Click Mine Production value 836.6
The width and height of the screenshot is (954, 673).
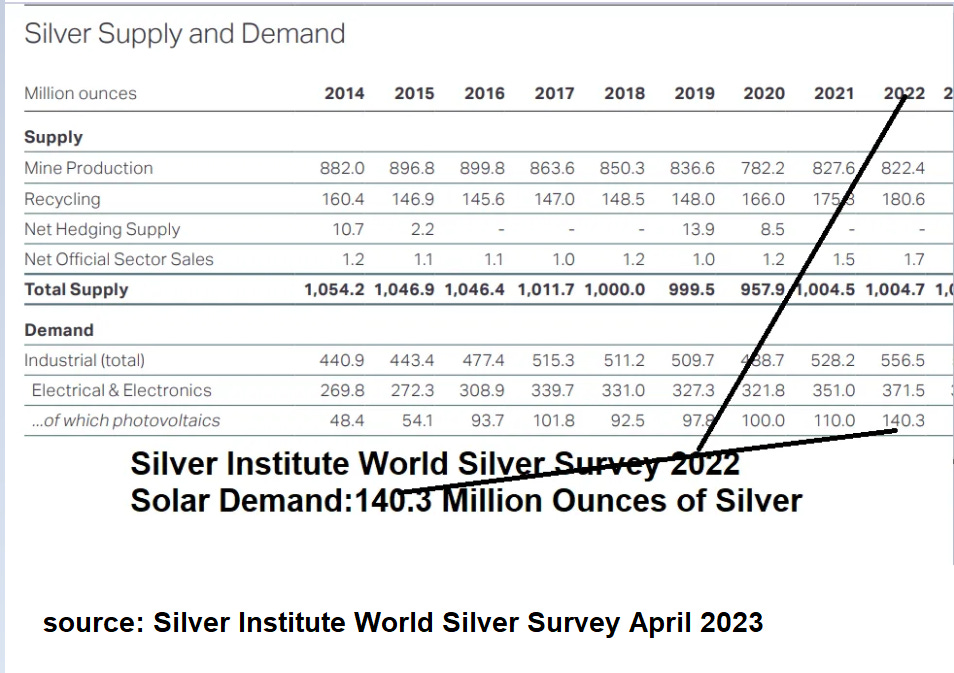click(x=692, y=169)
